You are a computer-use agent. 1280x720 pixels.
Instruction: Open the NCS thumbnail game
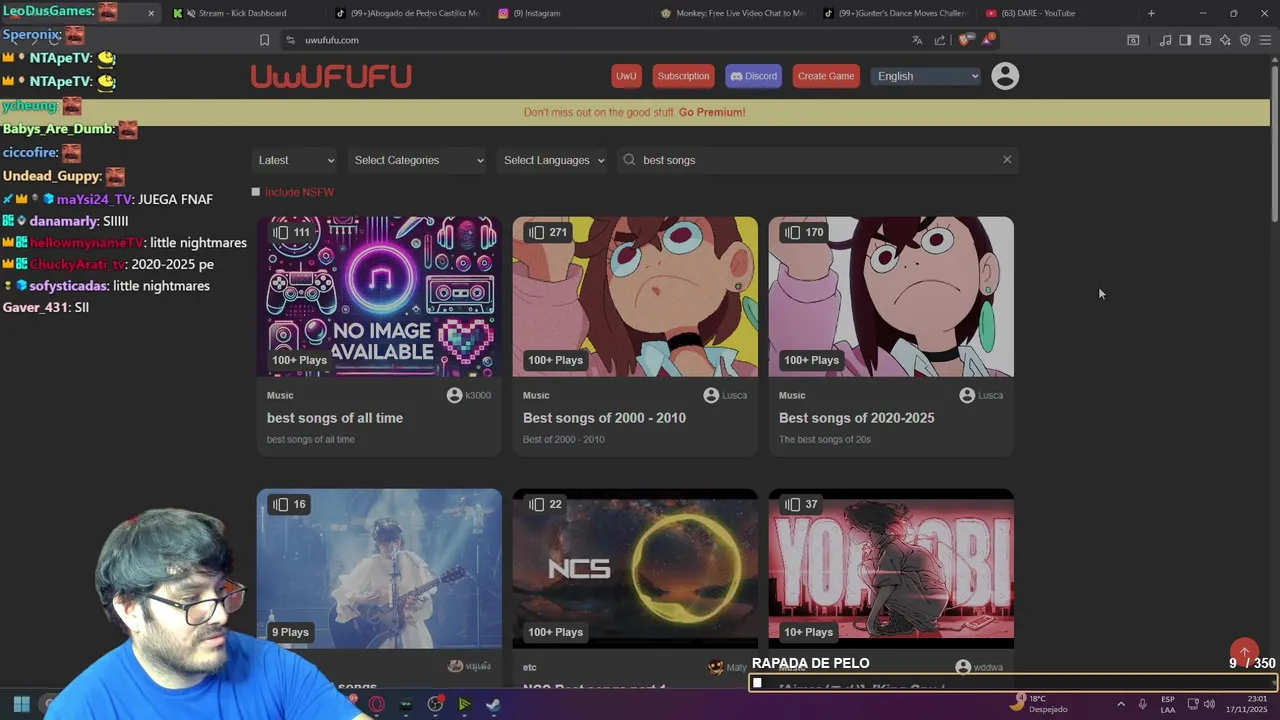click(635, 569)
